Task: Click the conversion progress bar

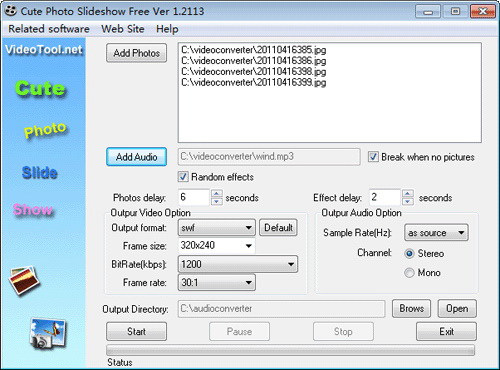Action: pos(290,350)
